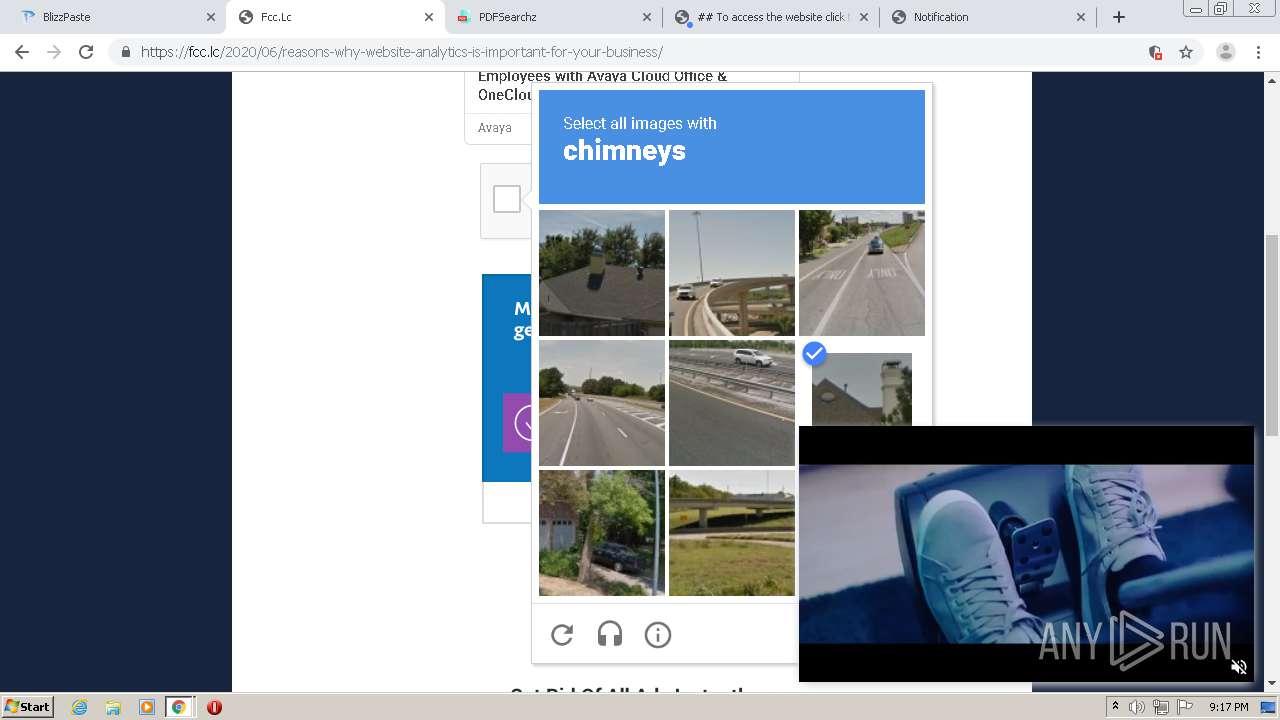This screenshot has width=1280, height=720.
Task: Close the BlizzPaste tab
Action: (210, 17)
